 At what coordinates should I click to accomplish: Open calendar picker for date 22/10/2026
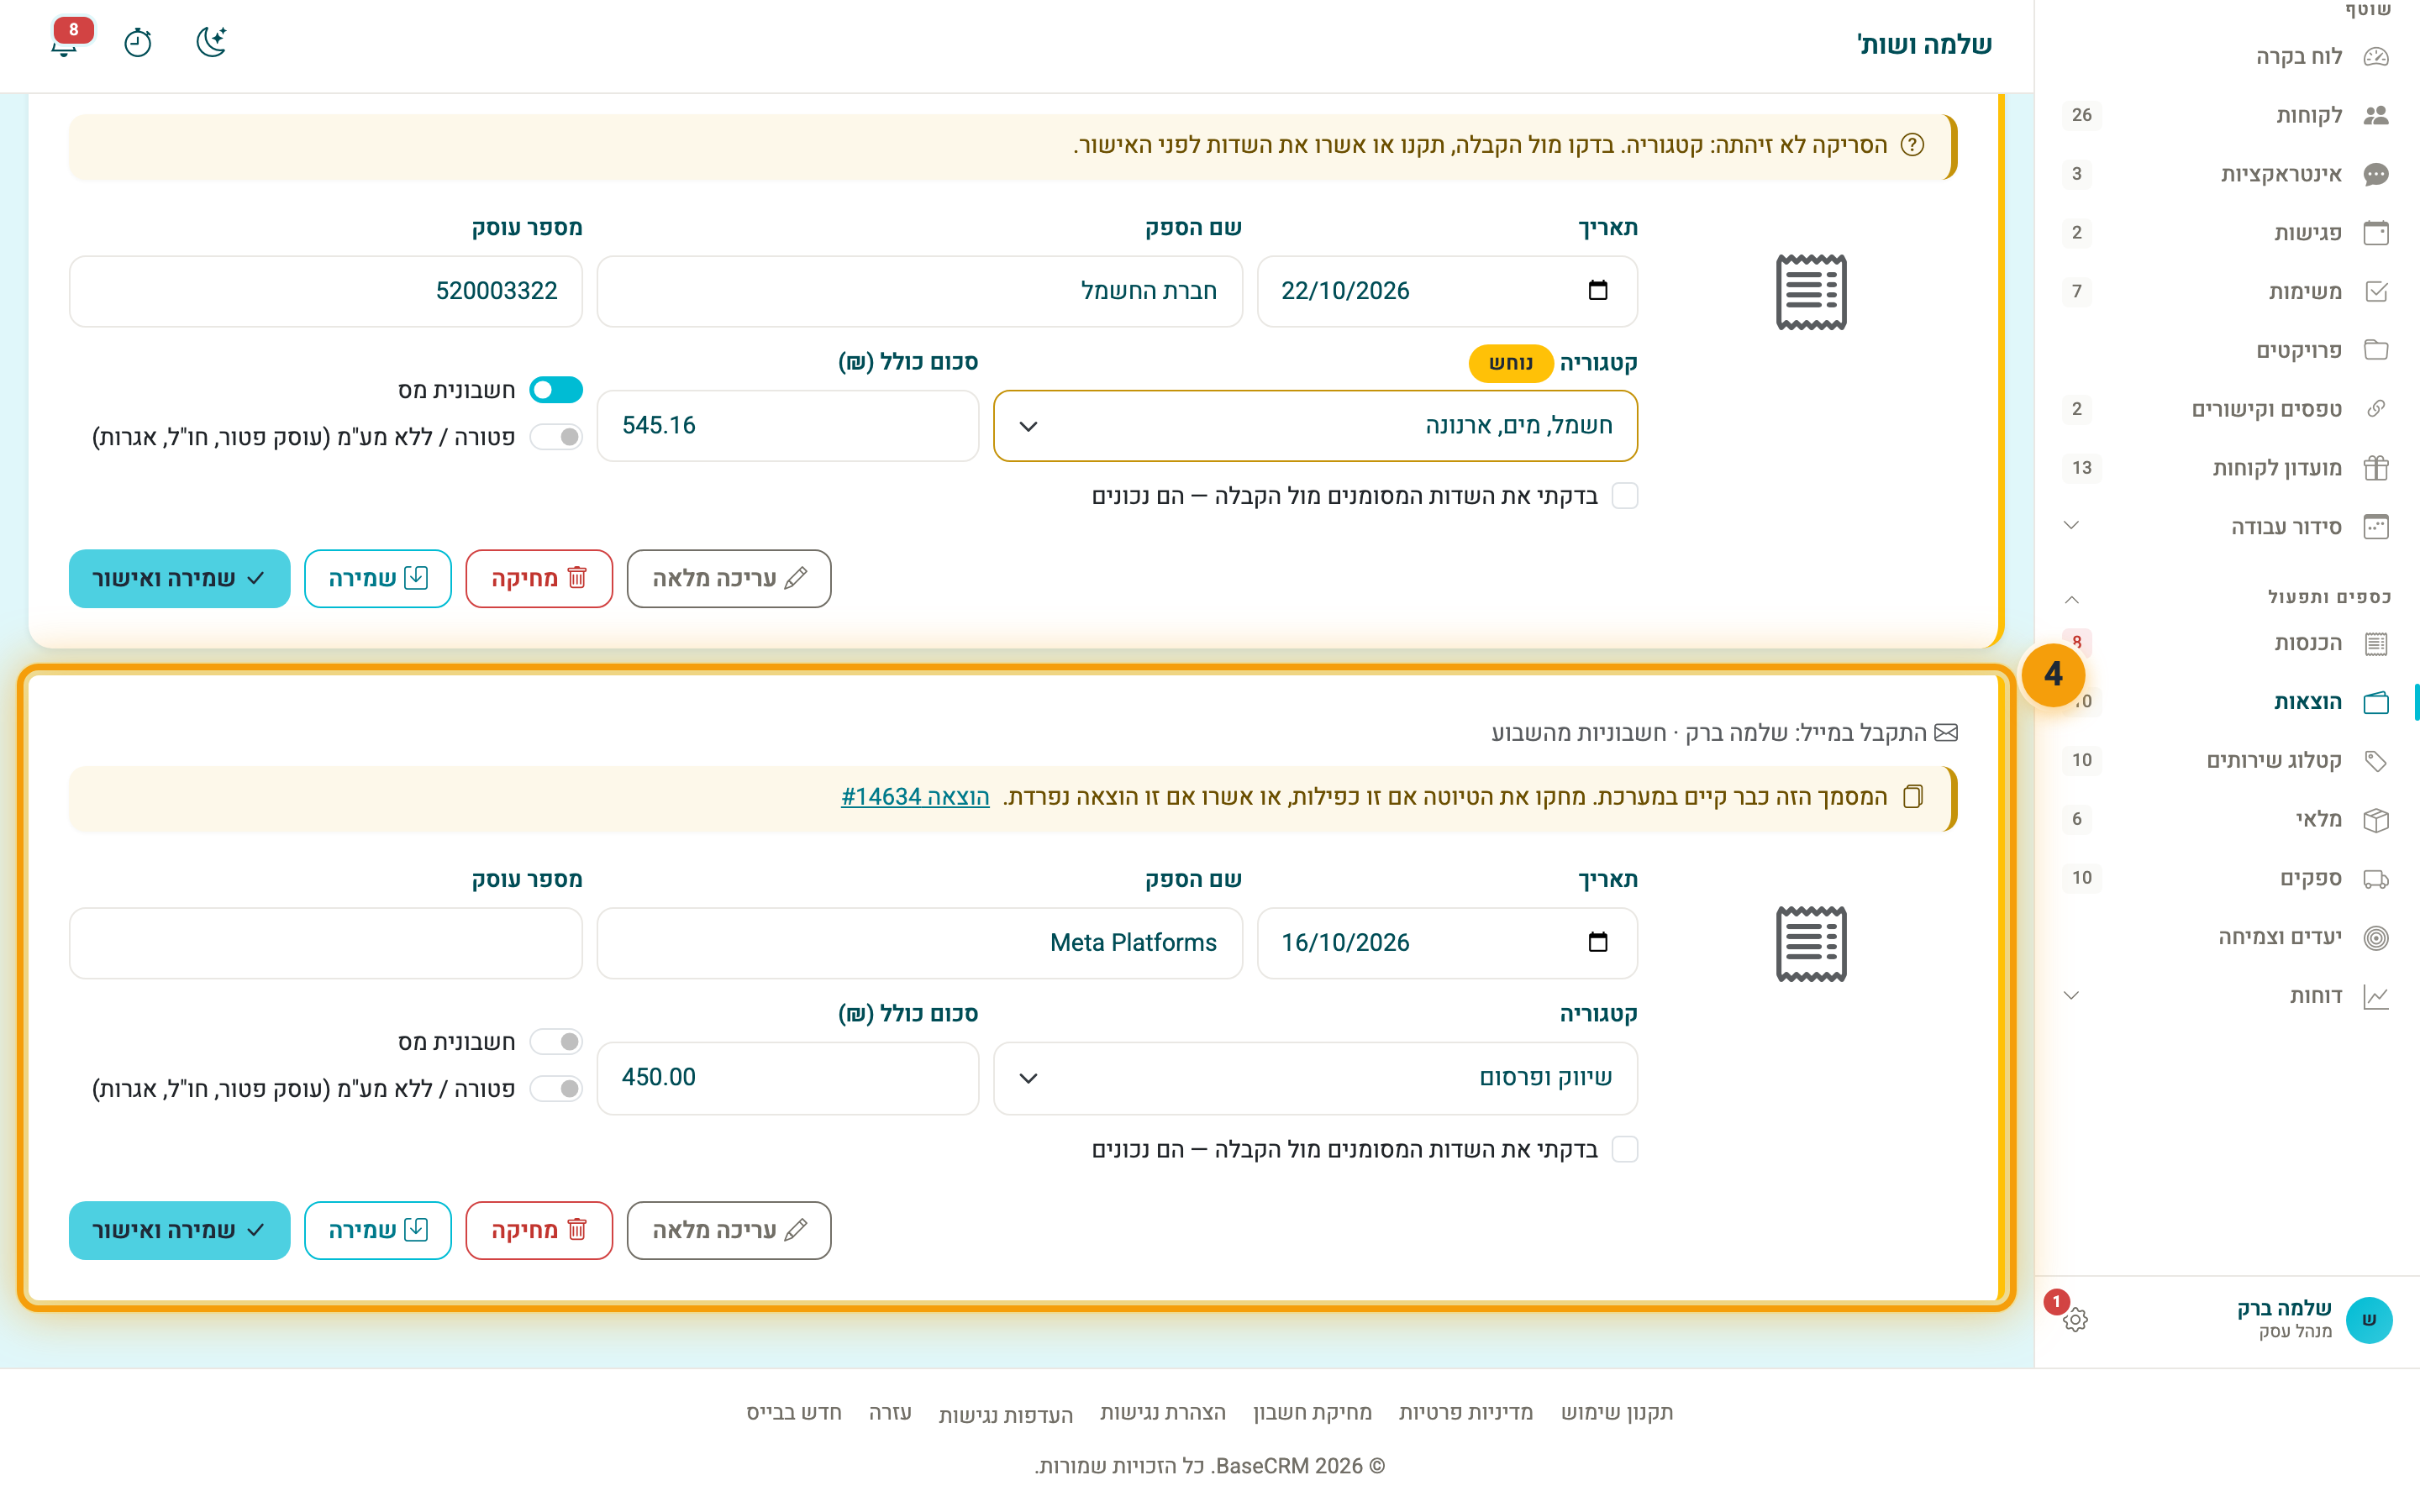click(x=1598, y=290)
